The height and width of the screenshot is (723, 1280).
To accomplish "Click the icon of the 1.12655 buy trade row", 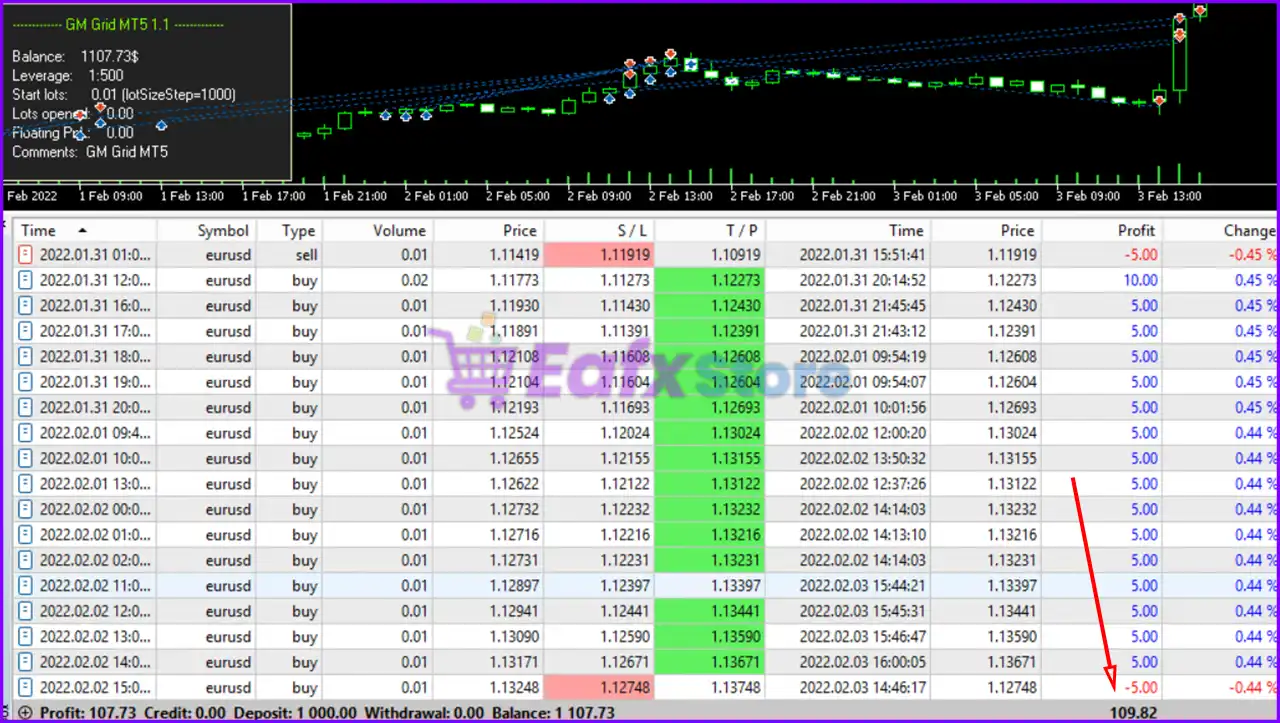I will point(27,459).
